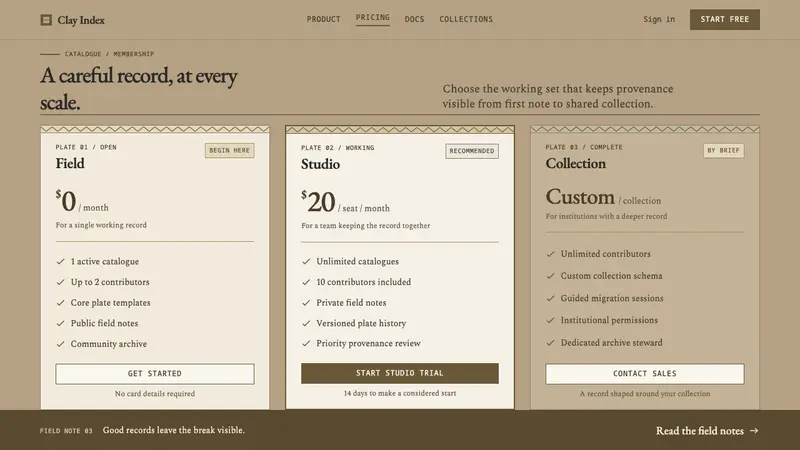This screenshot has height=450, width=800.
Task: Click the 'PLATE 03 / COMPLETE' label
Action: (584, 147)
